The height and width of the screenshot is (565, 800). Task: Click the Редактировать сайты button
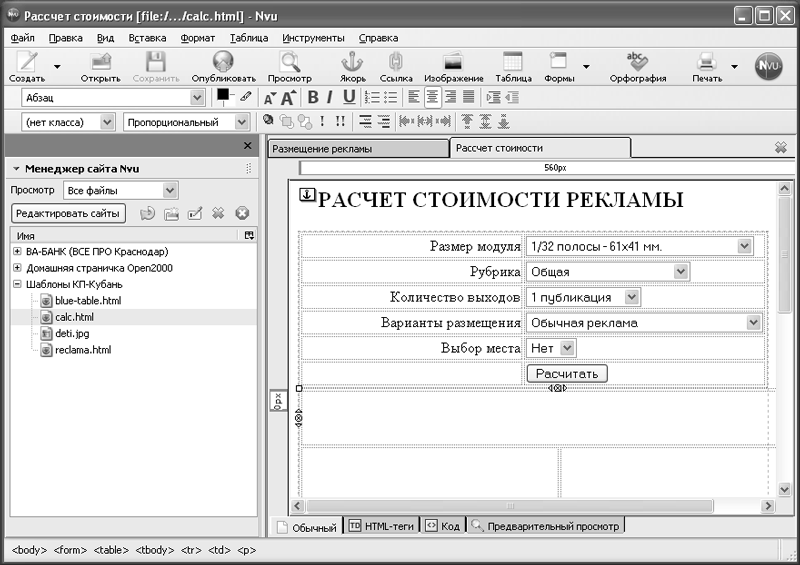69,213
